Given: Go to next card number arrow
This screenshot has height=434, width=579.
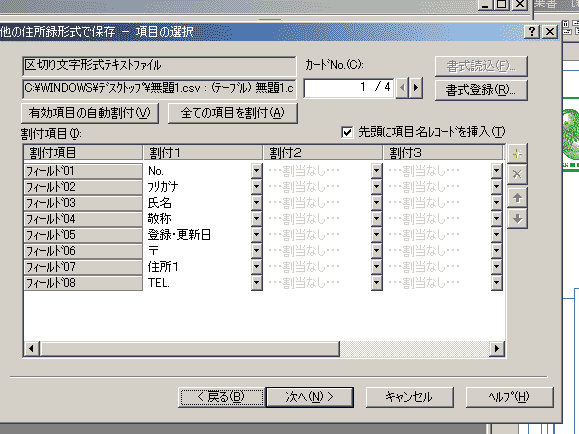Looking at the screenshot, I should 416,88.
